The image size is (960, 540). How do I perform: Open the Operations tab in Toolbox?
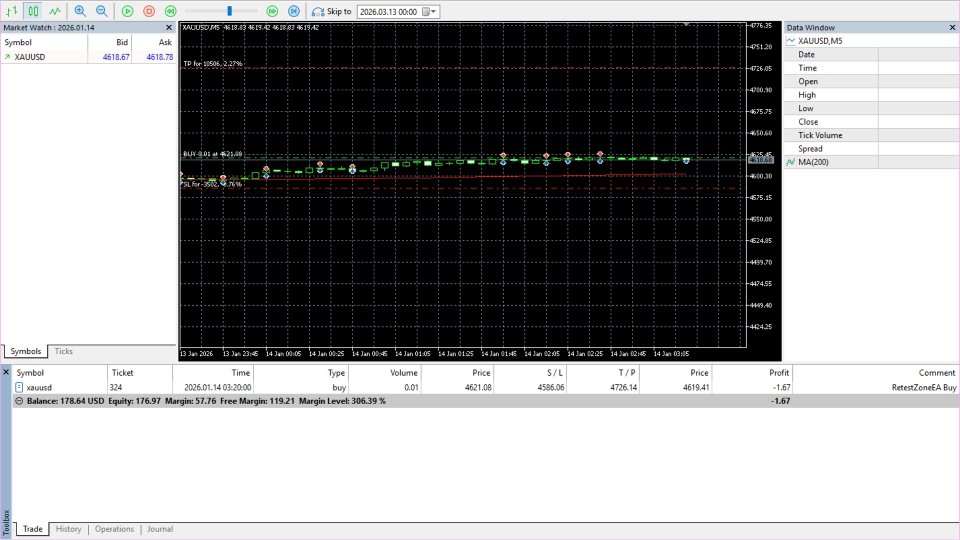click(x=114, y=529)
